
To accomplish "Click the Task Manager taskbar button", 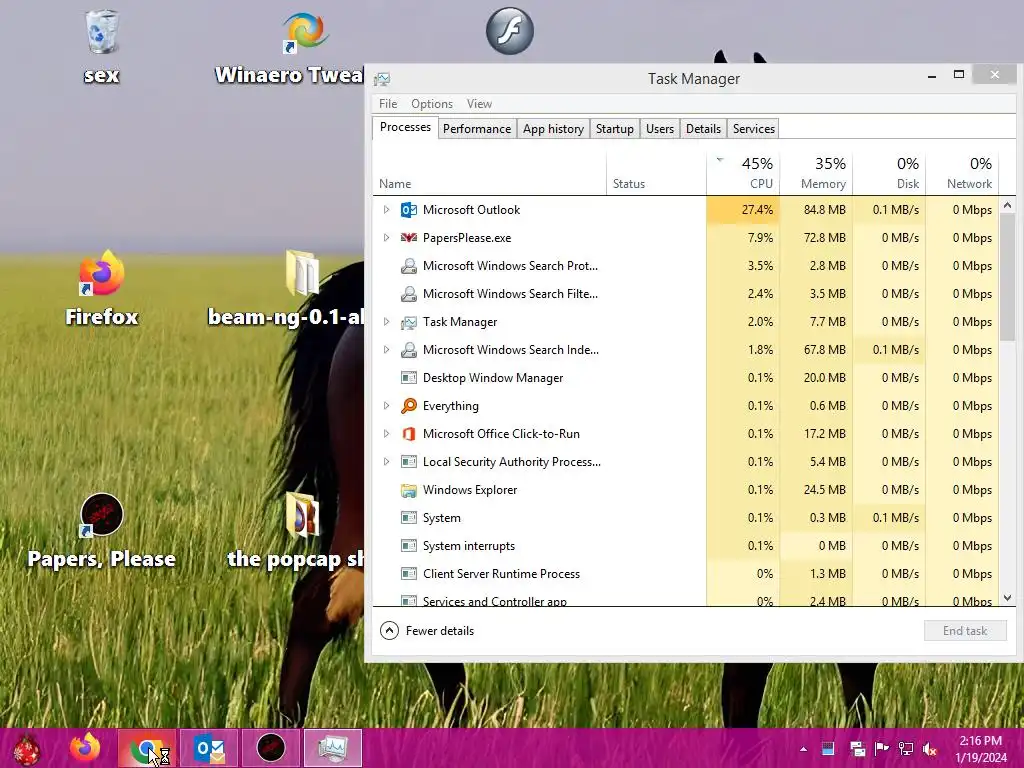I will (332, 748).
